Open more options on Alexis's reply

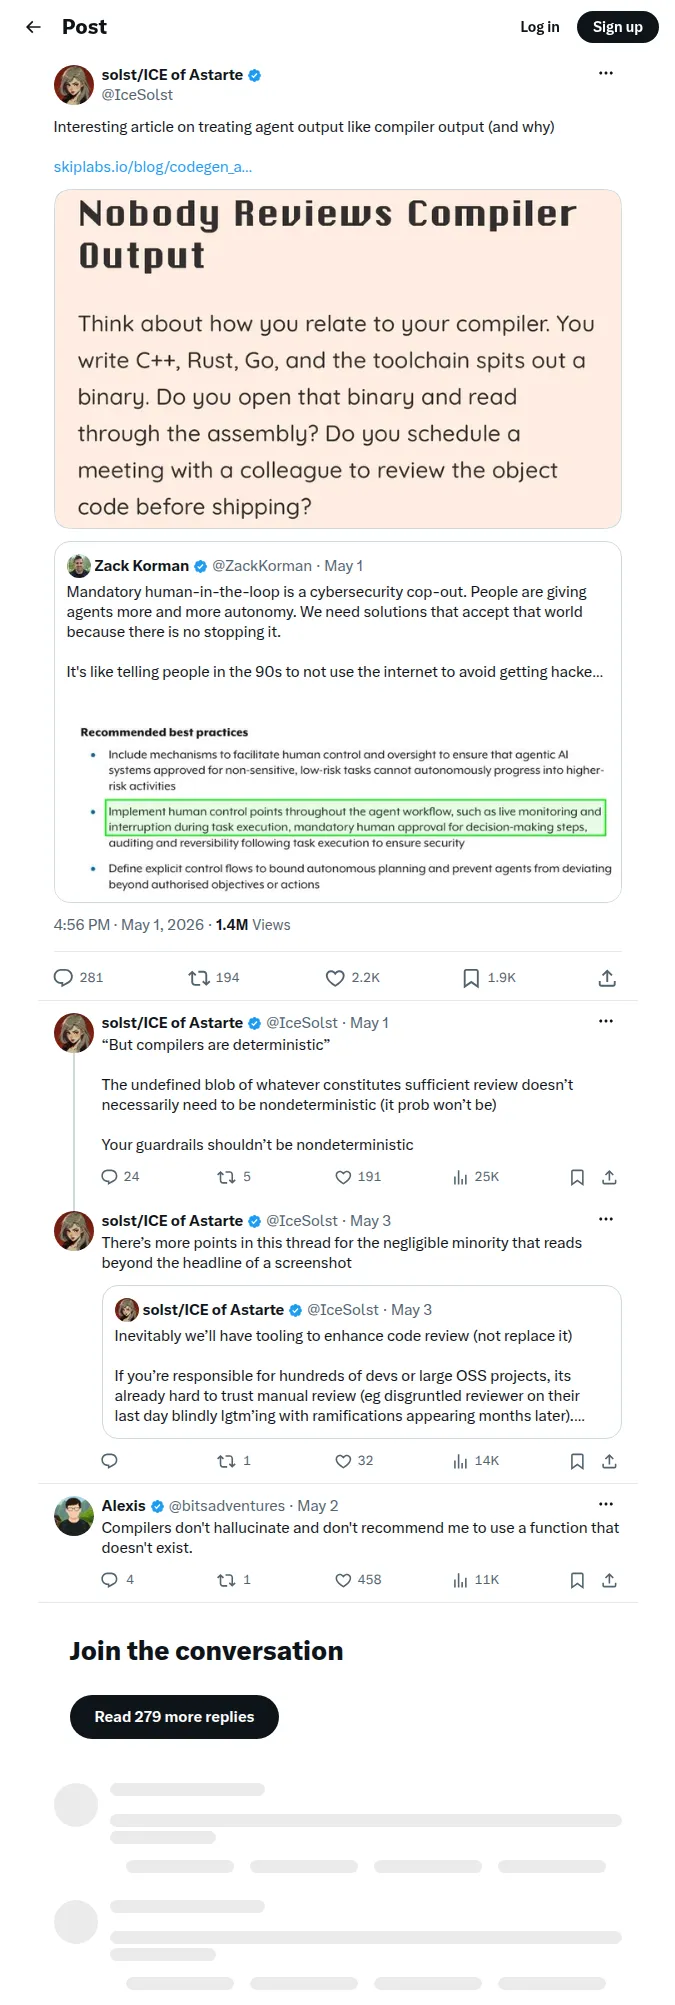coord(606,1504)
